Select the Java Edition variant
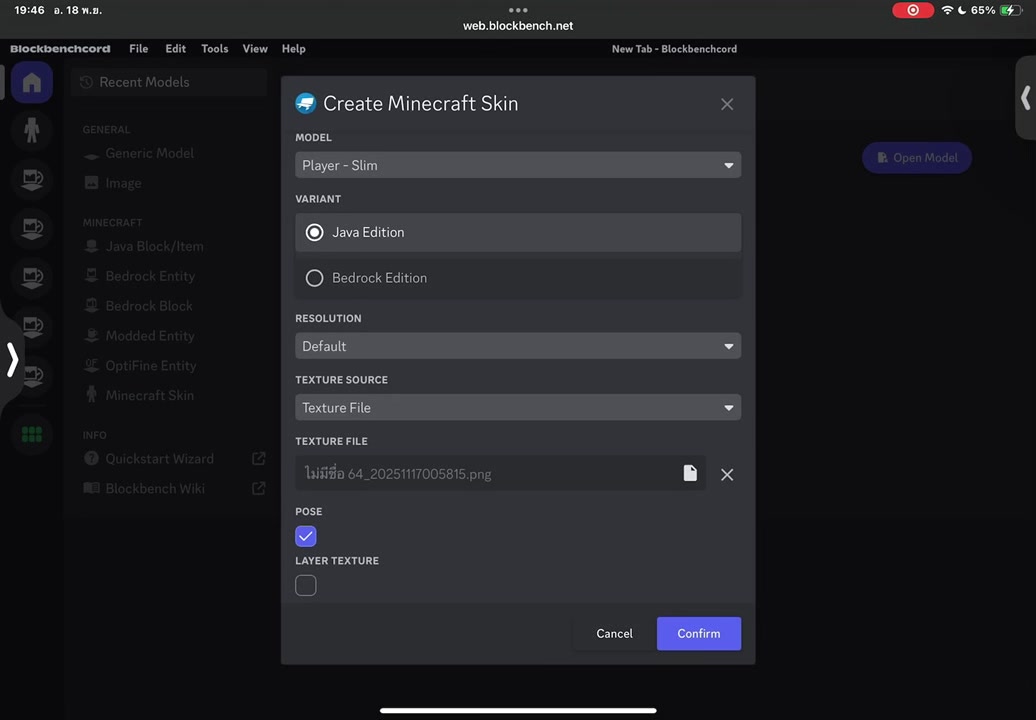 pyautogui.click(x=518, y=233)
